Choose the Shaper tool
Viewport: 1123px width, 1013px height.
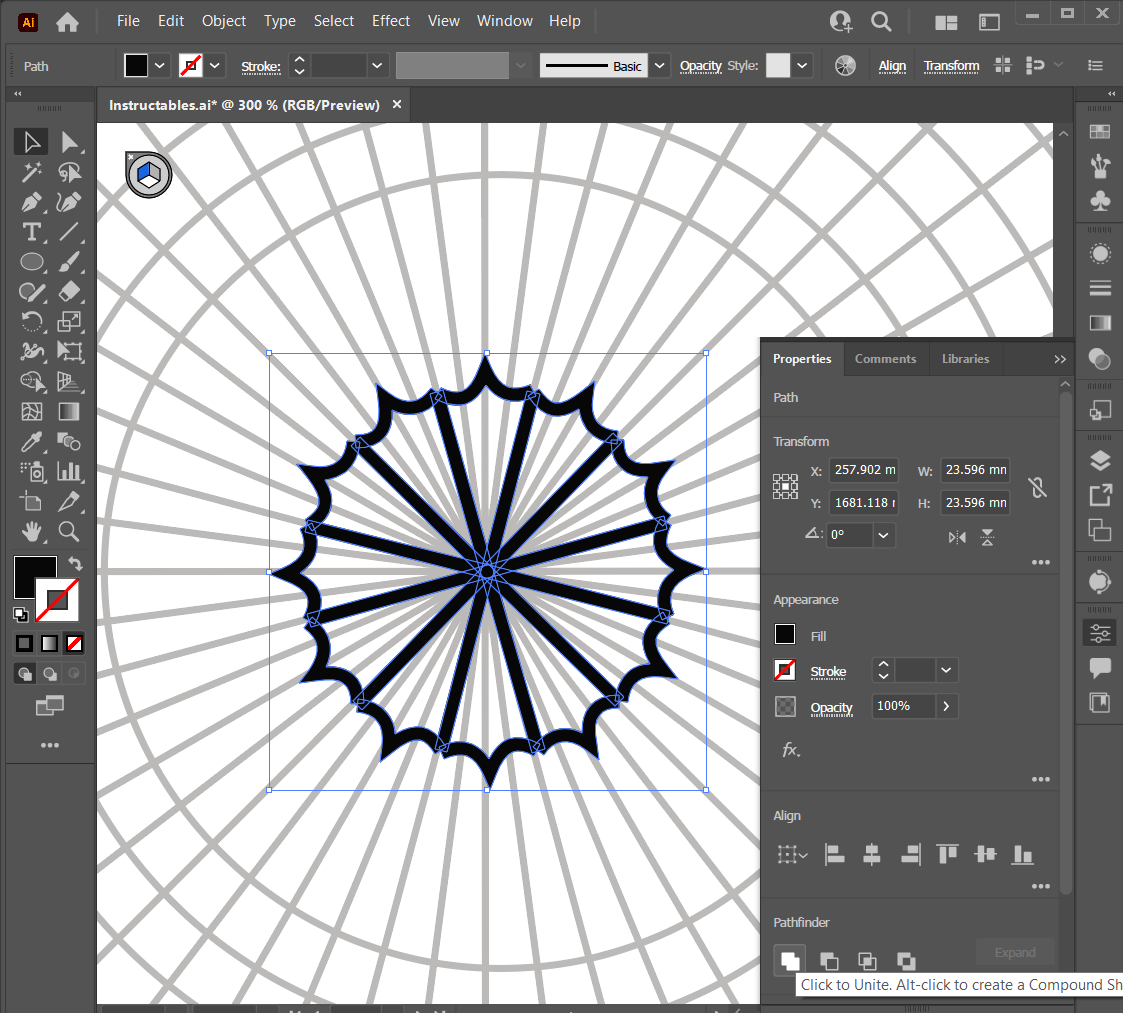32,292
